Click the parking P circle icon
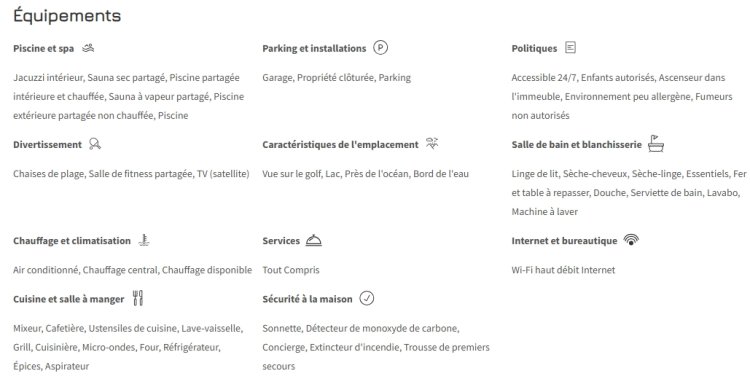This screenshot has width=750, height=387. [x=380, y=47]
